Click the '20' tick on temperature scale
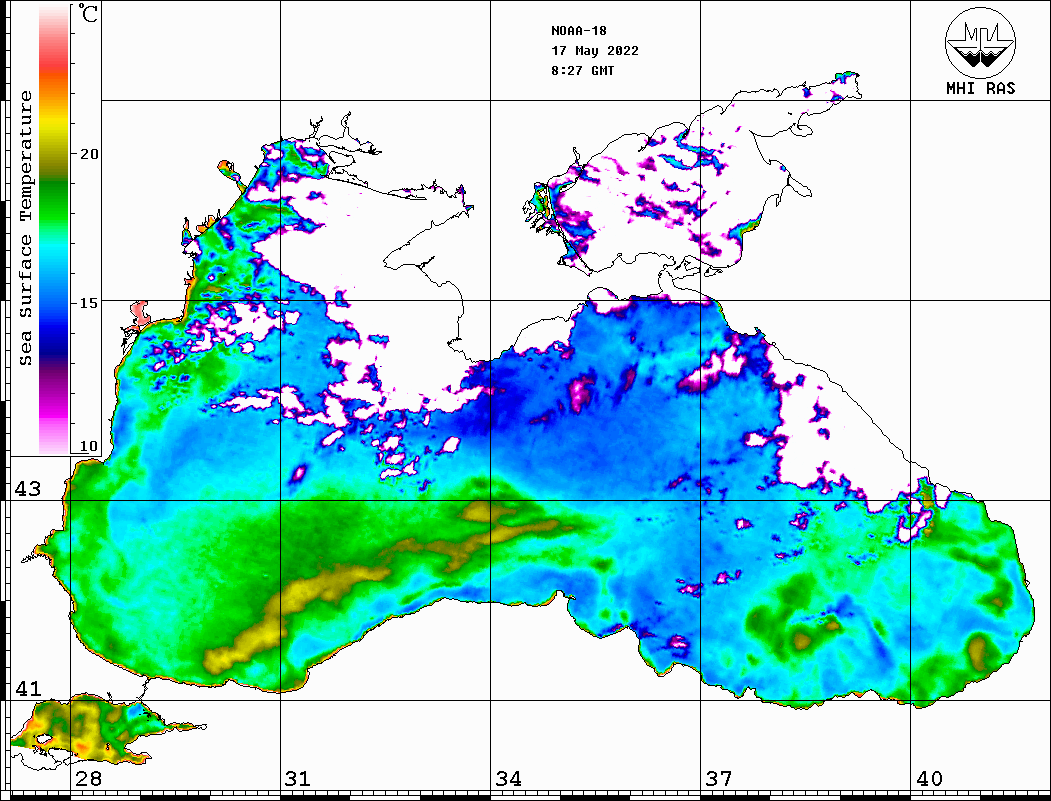The height and width of the screenshot is (801, 1051). [x=88, y=153]
